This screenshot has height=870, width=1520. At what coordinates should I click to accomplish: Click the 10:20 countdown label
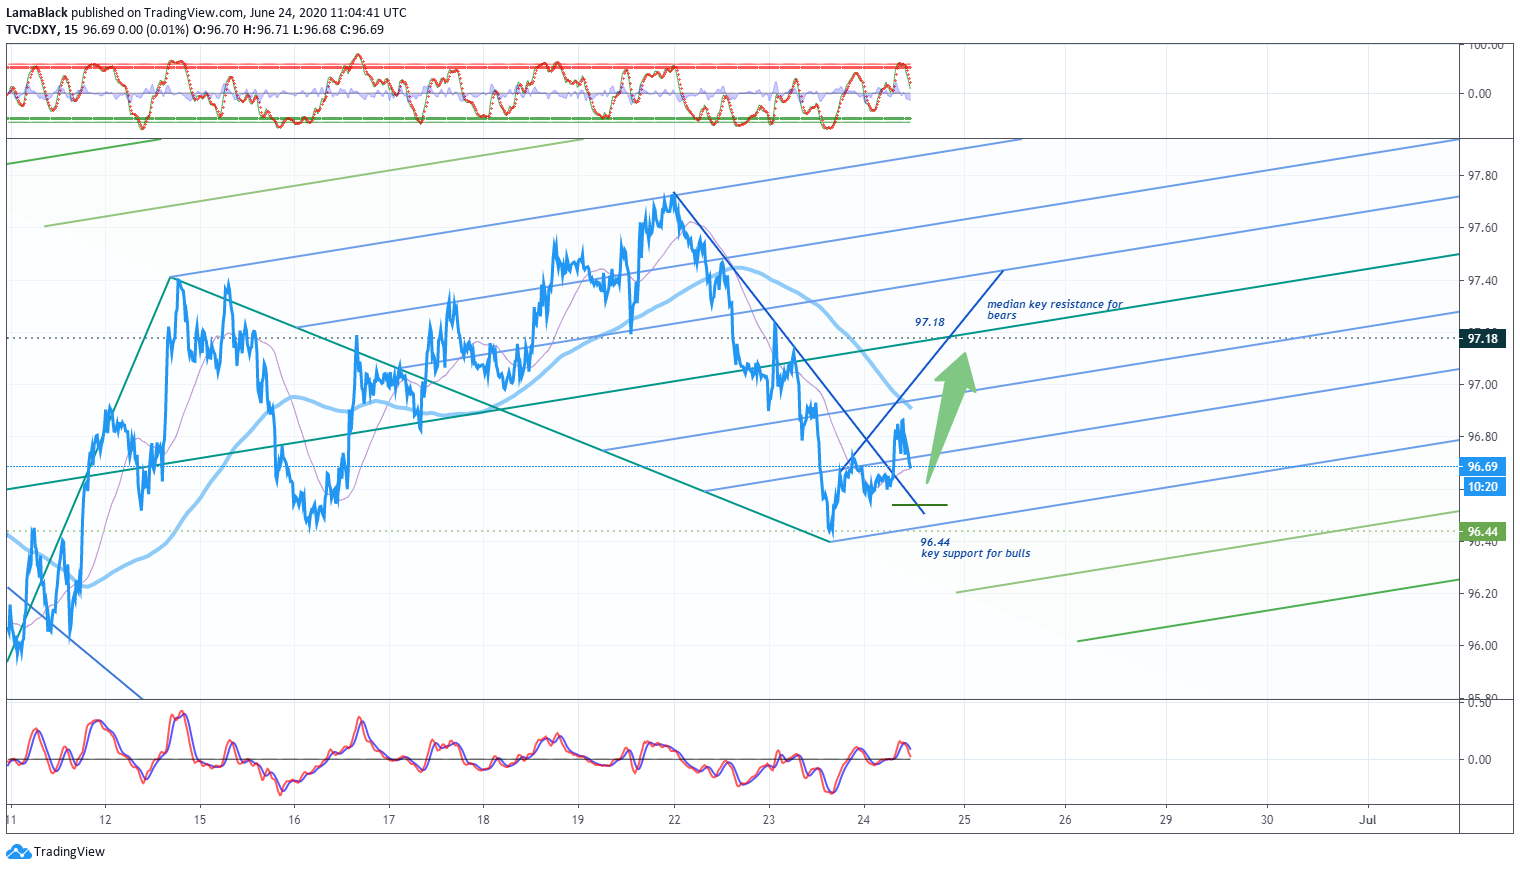coord(1482,487)
